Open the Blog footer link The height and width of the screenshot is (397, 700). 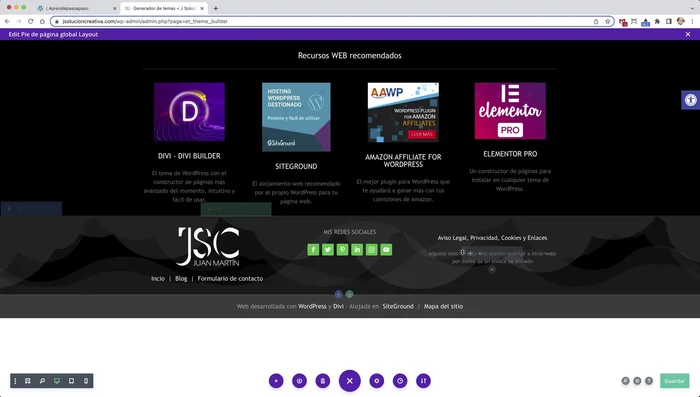[181, 278]
